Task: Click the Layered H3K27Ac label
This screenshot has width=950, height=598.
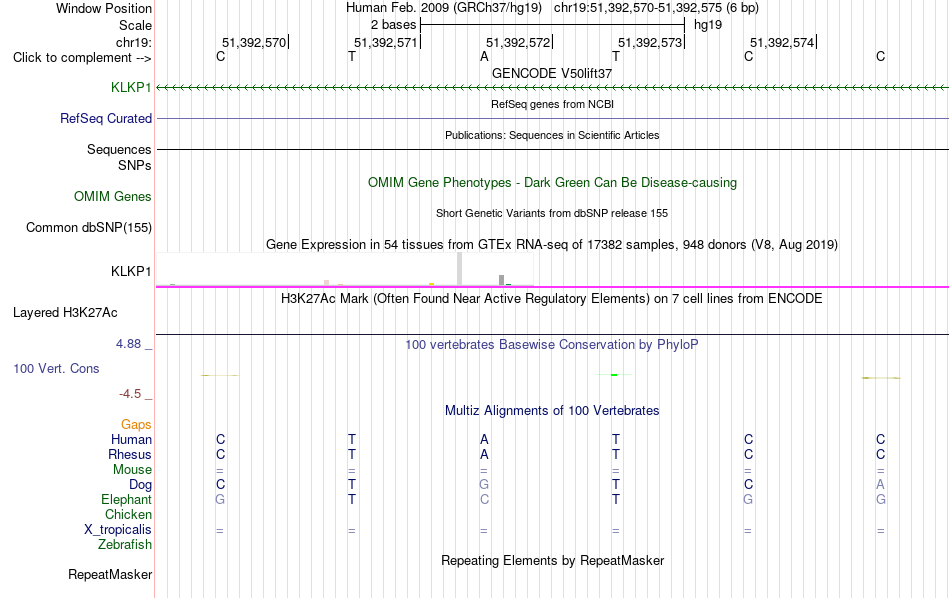Action: tap(65, 313)
